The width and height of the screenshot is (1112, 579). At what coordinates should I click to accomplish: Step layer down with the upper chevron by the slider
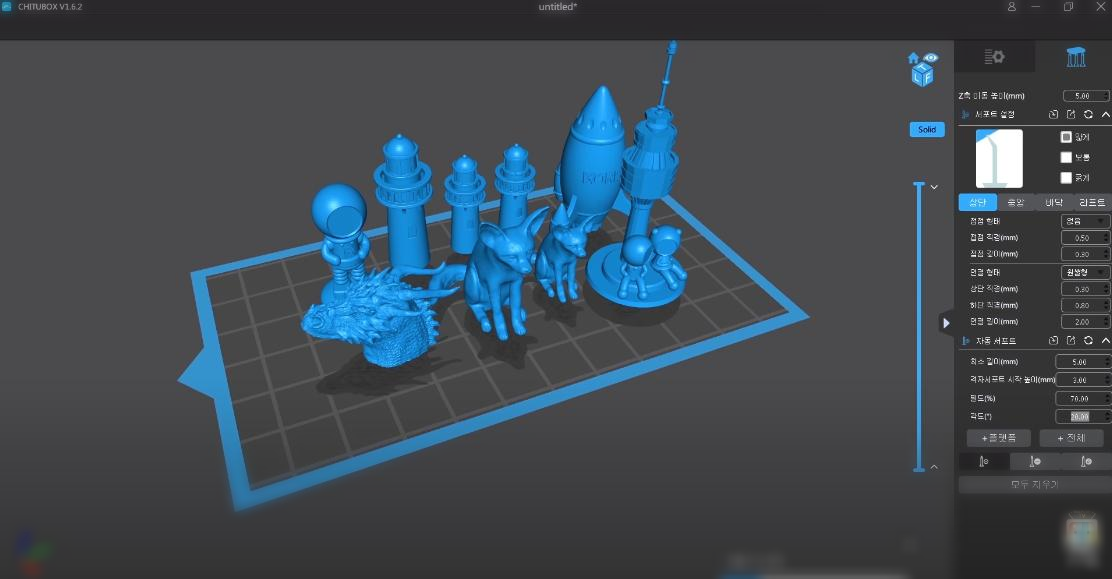934,187
